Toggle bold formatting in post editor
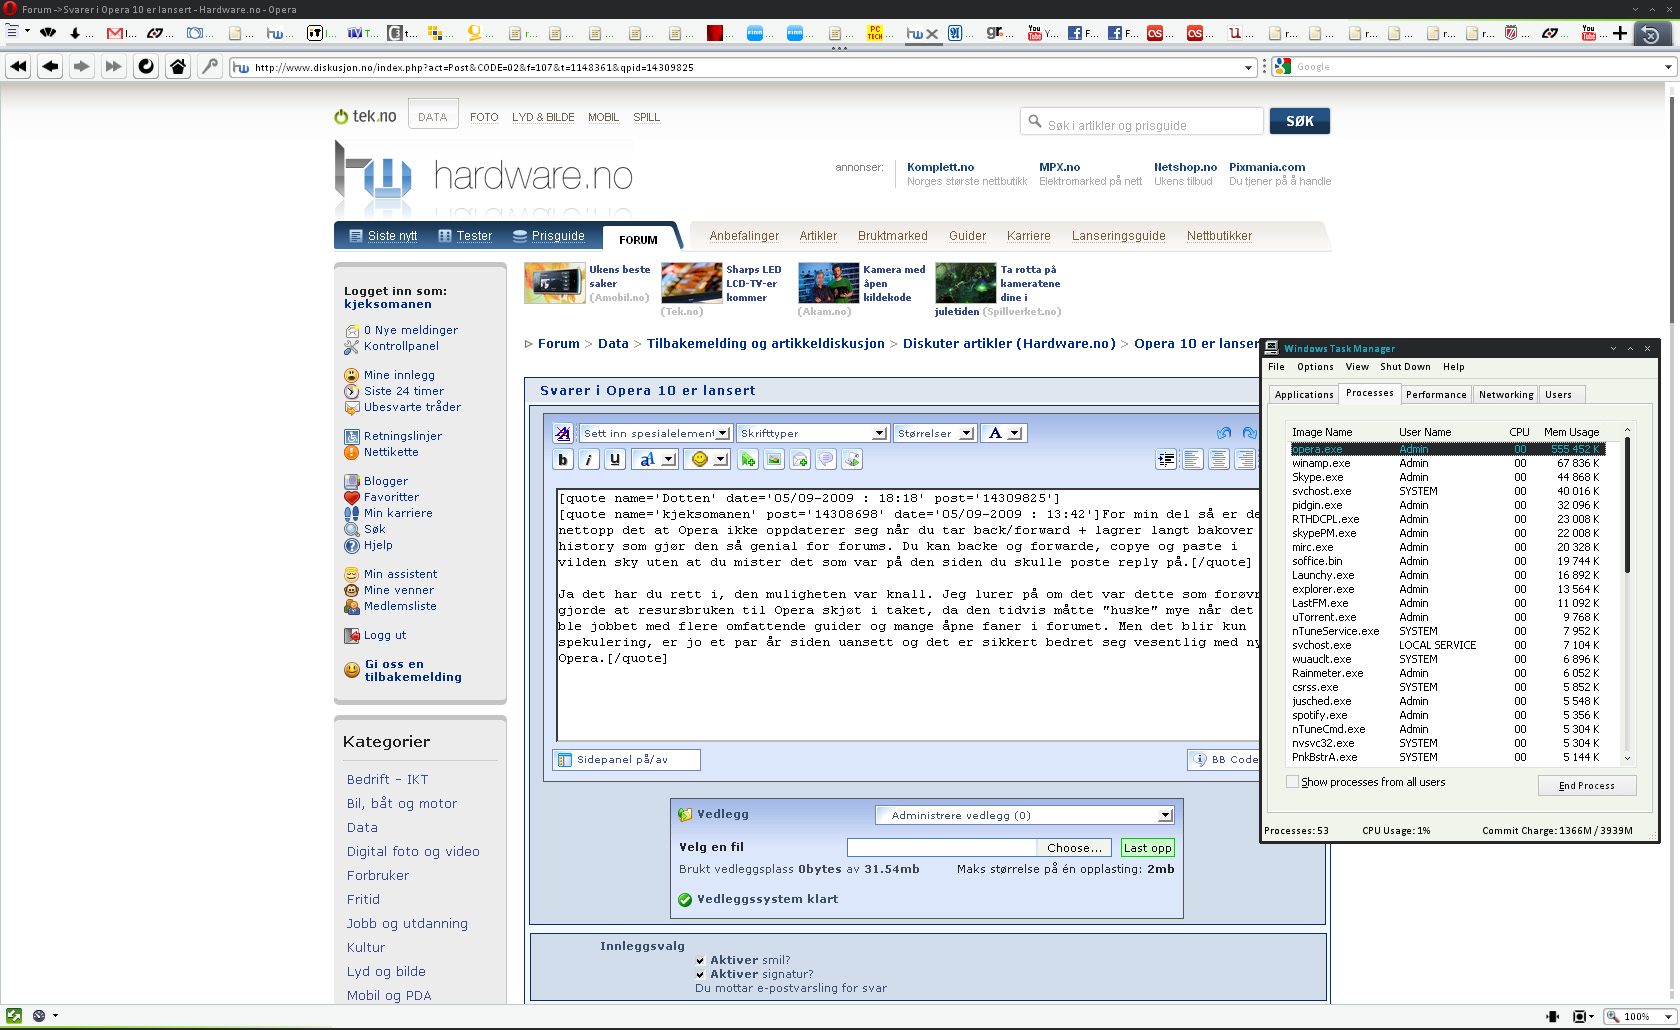The image size is (1680, 1030). pyautogui.click(x=563, y=460)
